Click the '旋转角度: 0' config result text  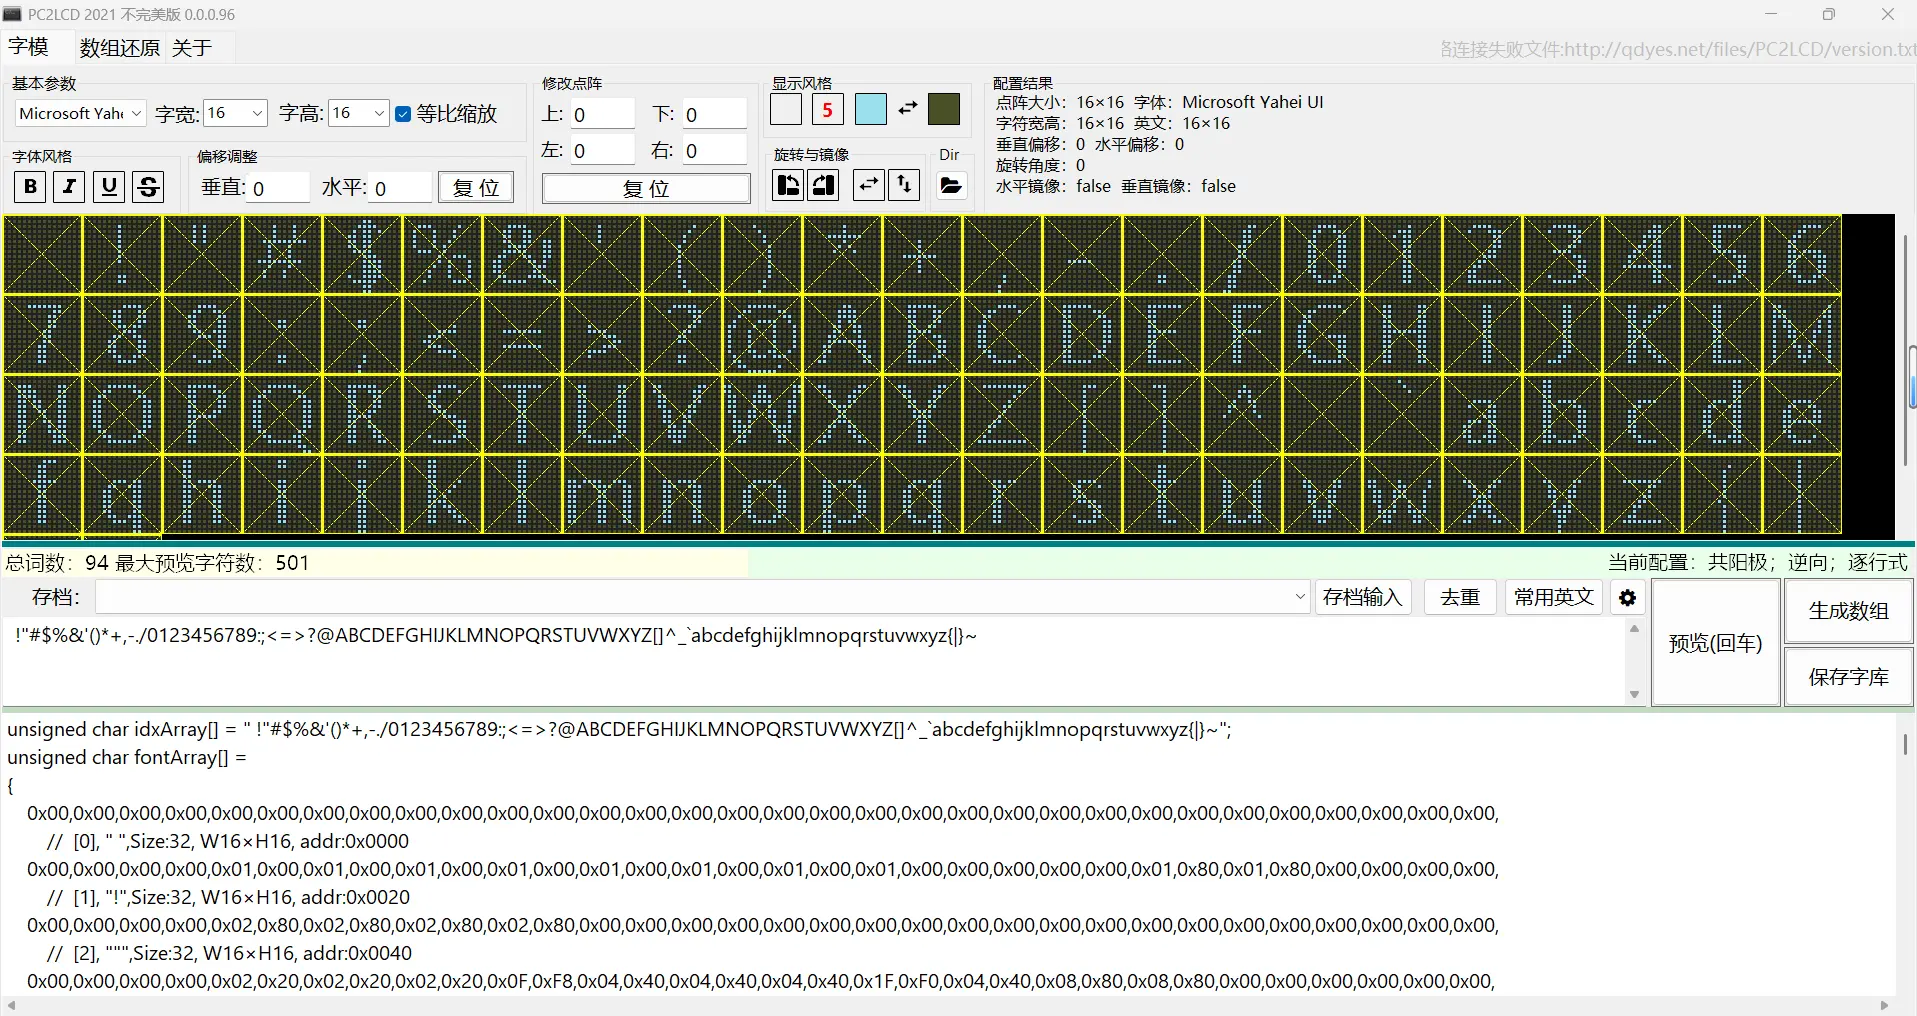(1040, 165)
